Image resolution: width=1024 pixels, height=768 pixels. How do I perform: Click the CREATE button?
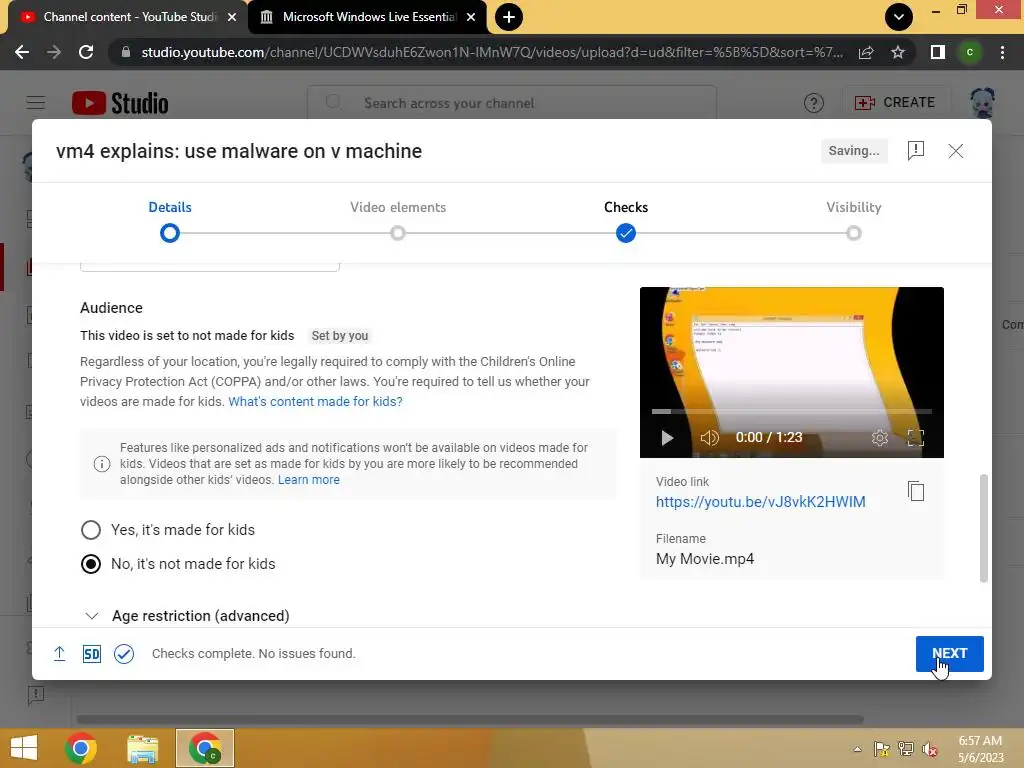tap(895, 103)
